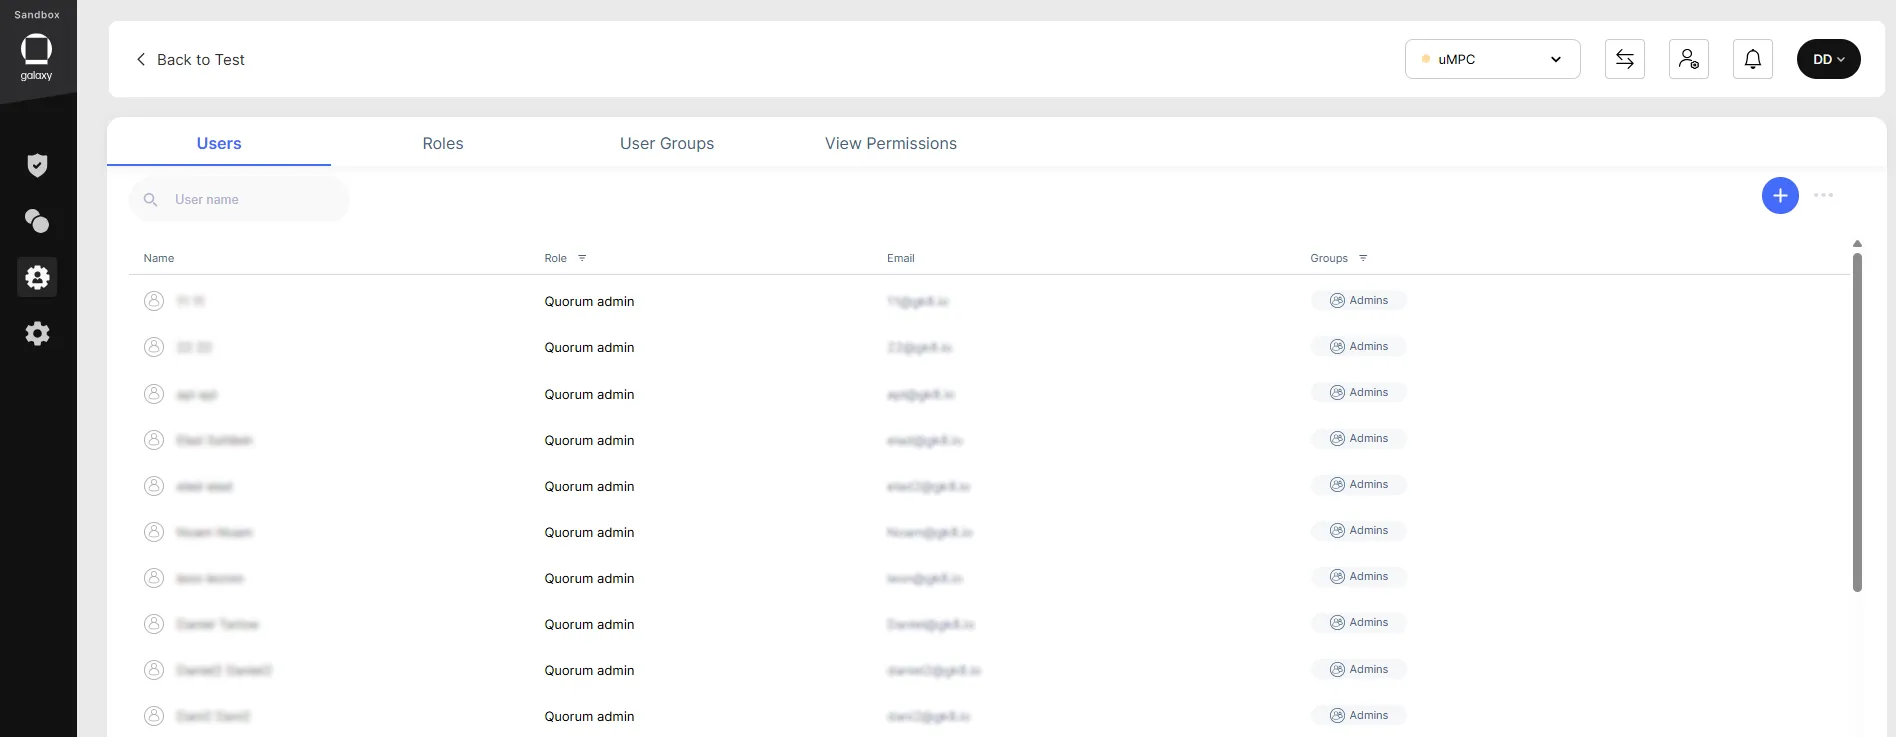Click the Role column header text

[x=556, y=258]
